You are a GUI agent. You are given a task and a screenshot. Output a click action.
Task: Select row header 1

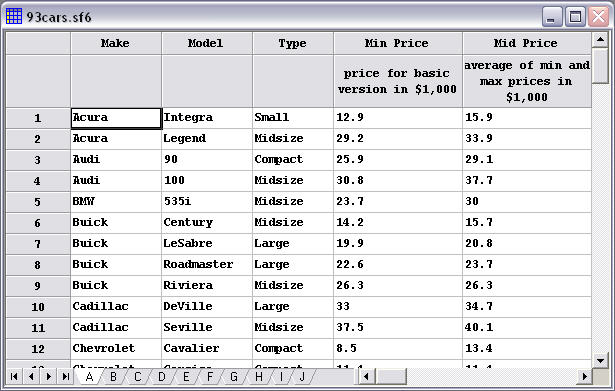pos(38,118)
